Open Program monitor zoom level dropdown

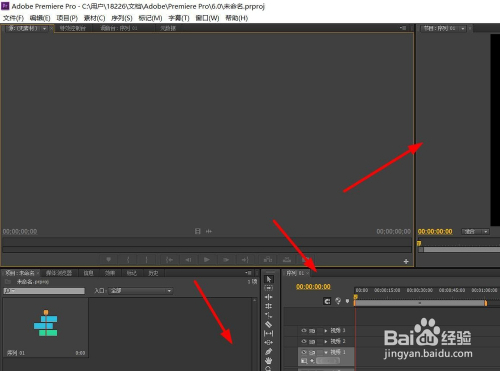[x=475, y=231]
